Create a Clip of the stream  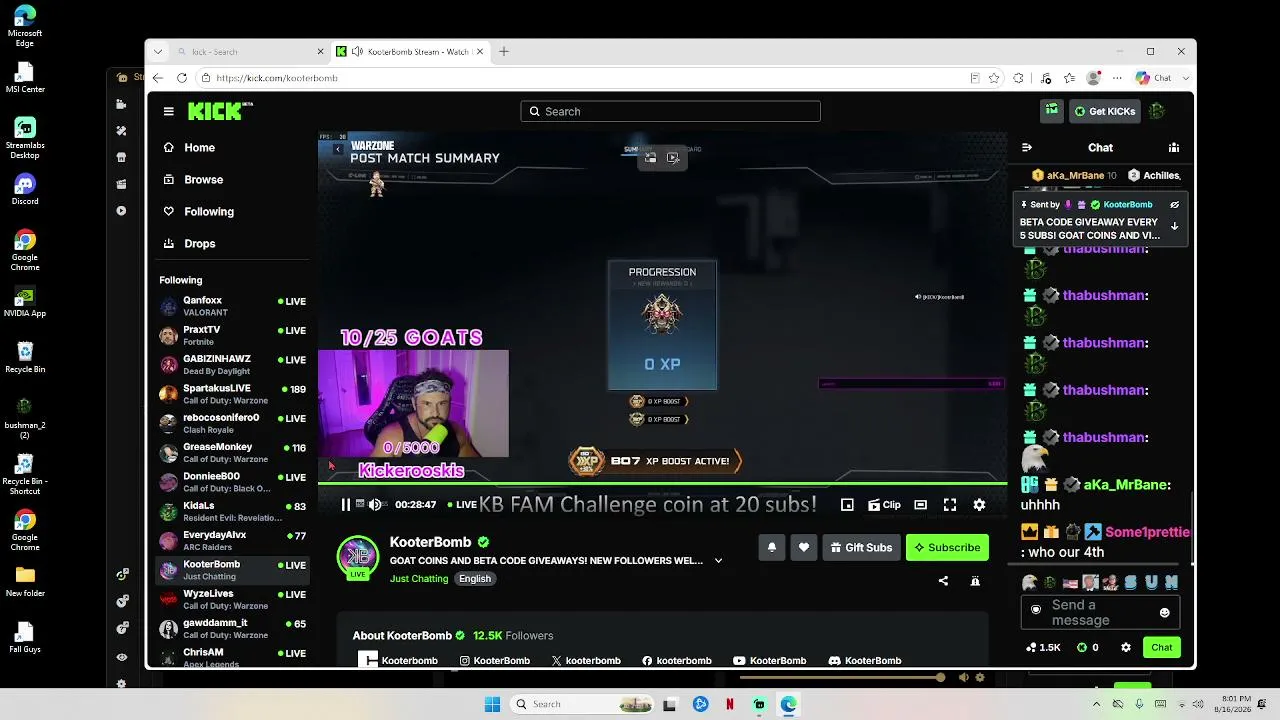[x=884, y=505]
